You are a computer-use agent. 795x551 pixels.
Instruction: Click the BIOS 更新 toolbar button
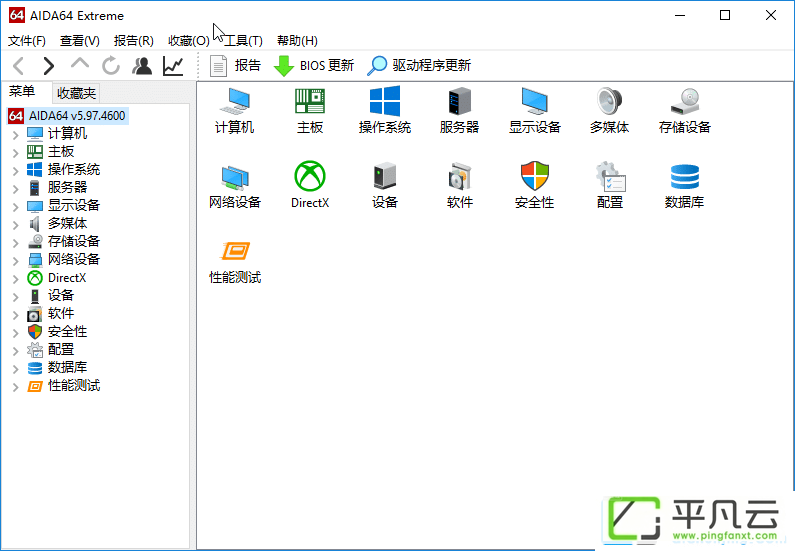tap(313, 65)
